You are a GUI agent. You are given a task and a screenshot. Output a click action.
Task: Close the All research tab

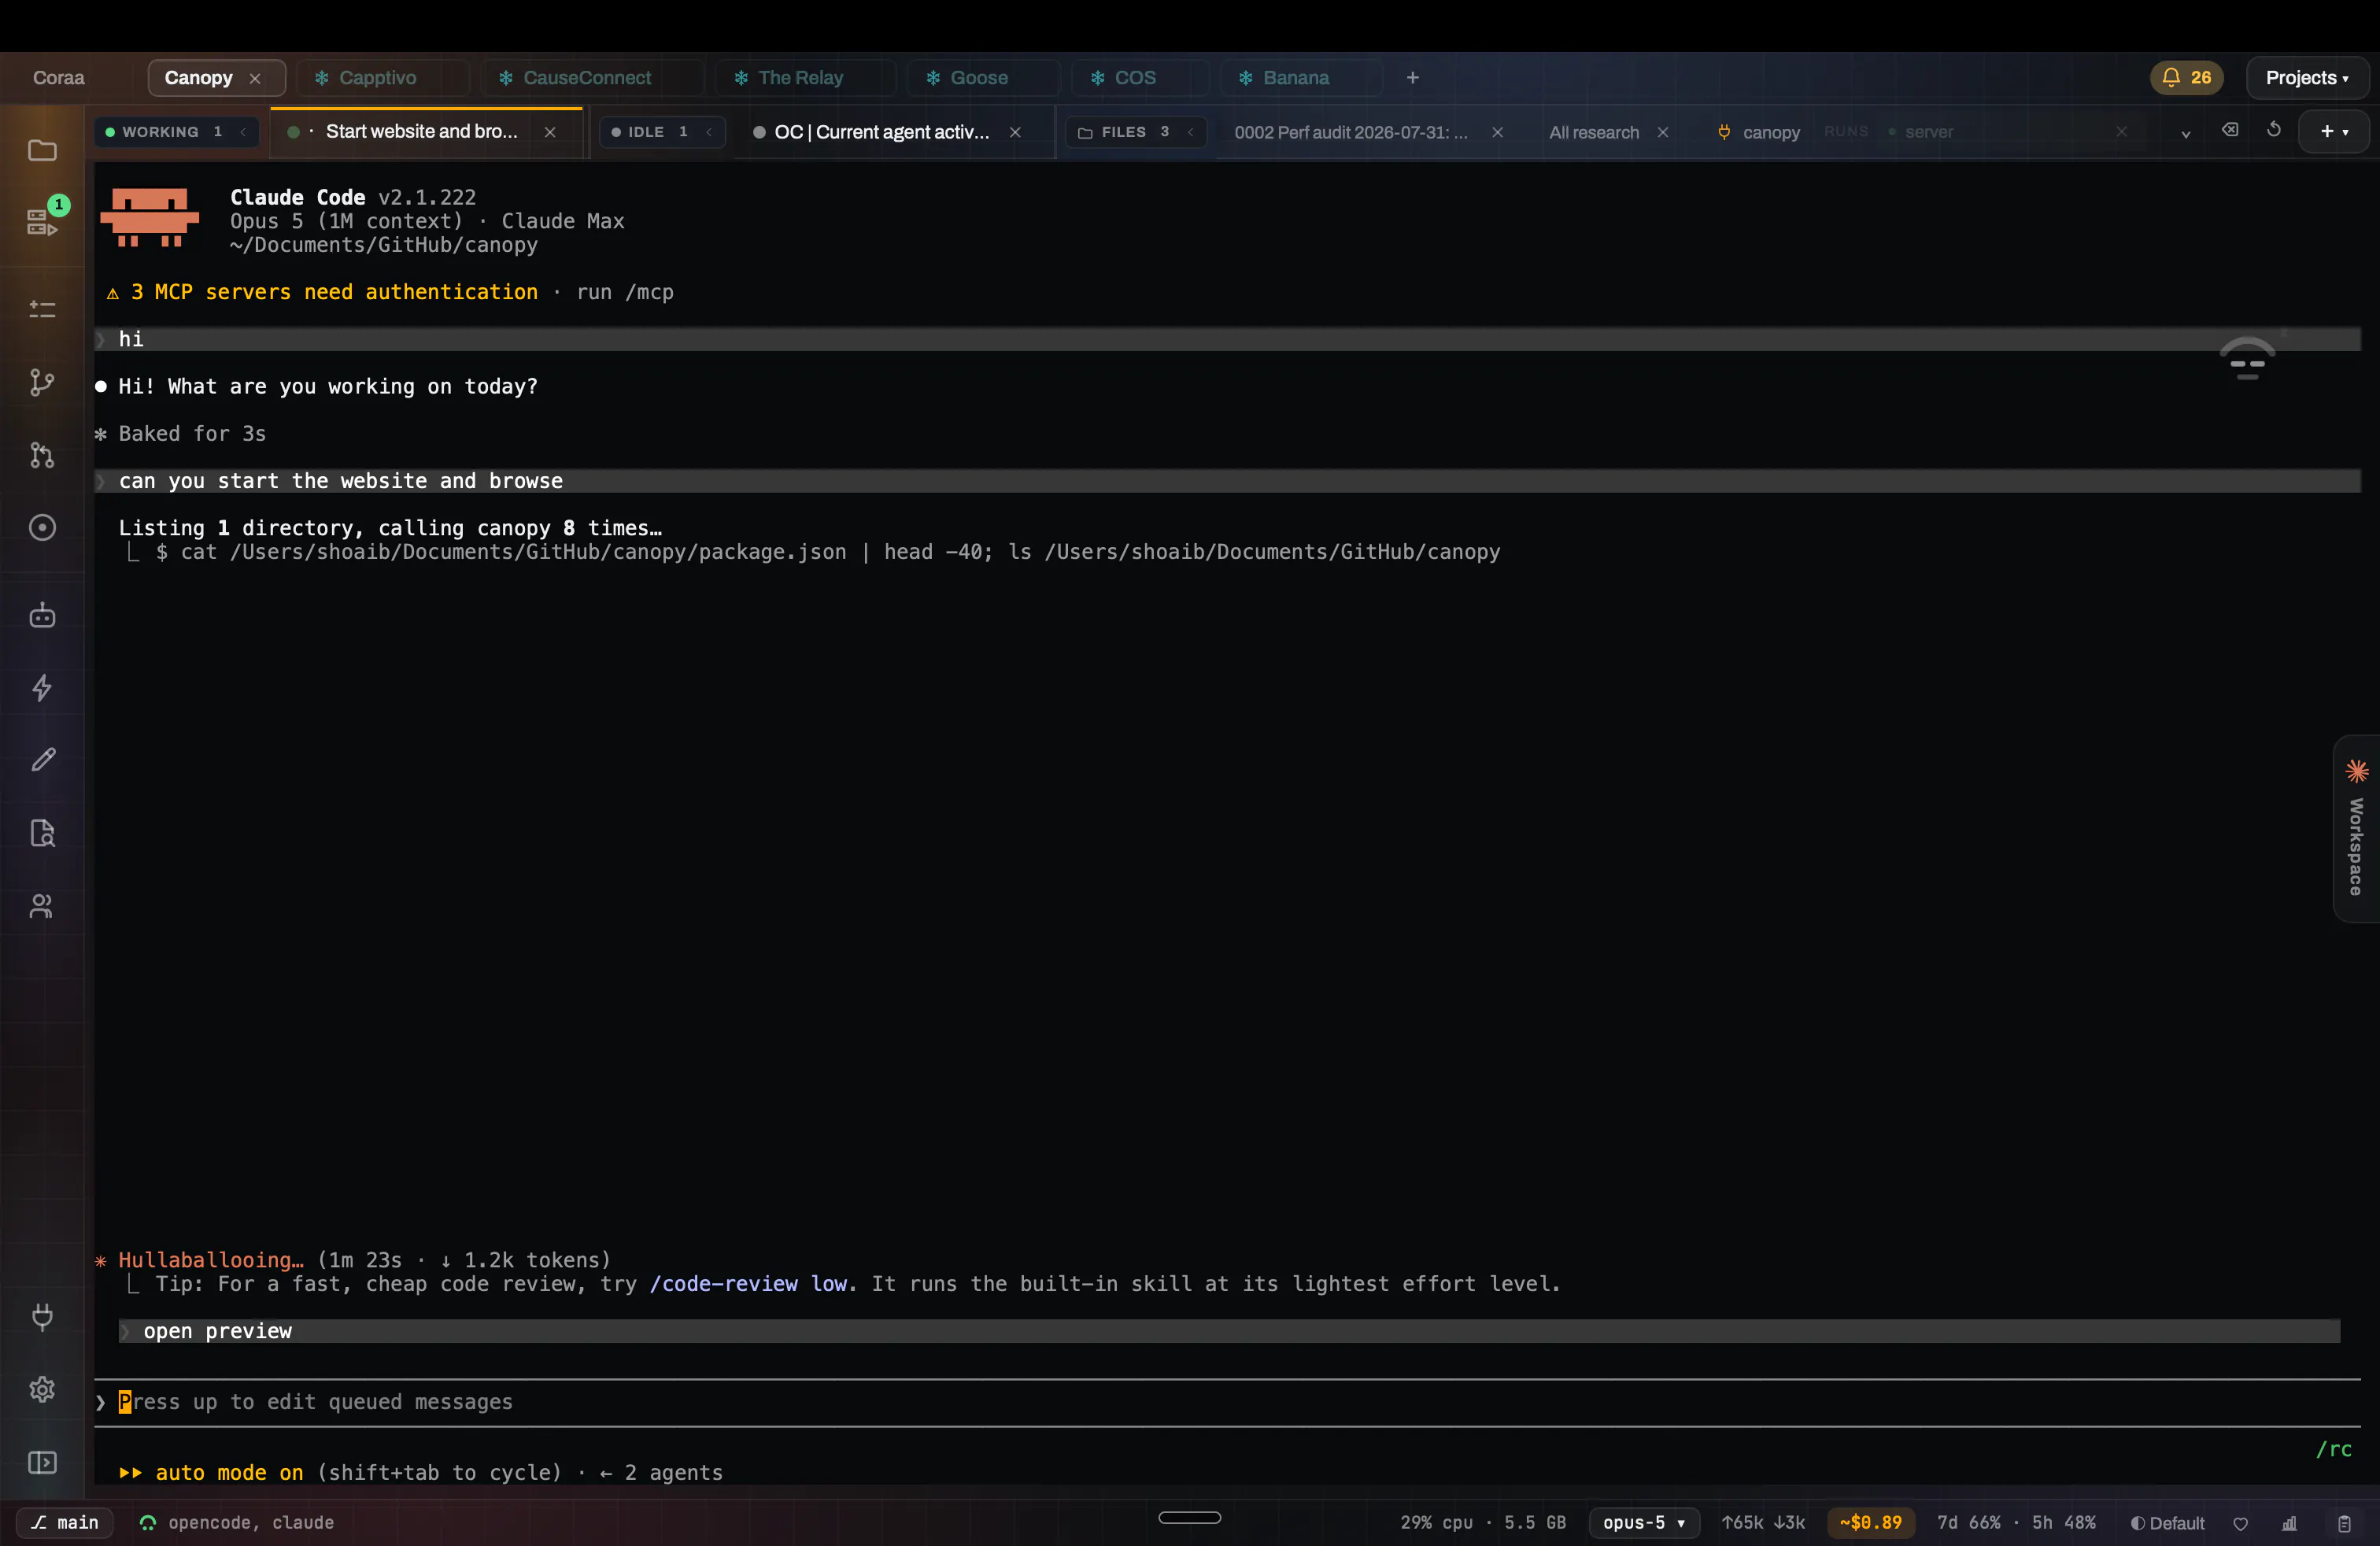coord(1663,132)
